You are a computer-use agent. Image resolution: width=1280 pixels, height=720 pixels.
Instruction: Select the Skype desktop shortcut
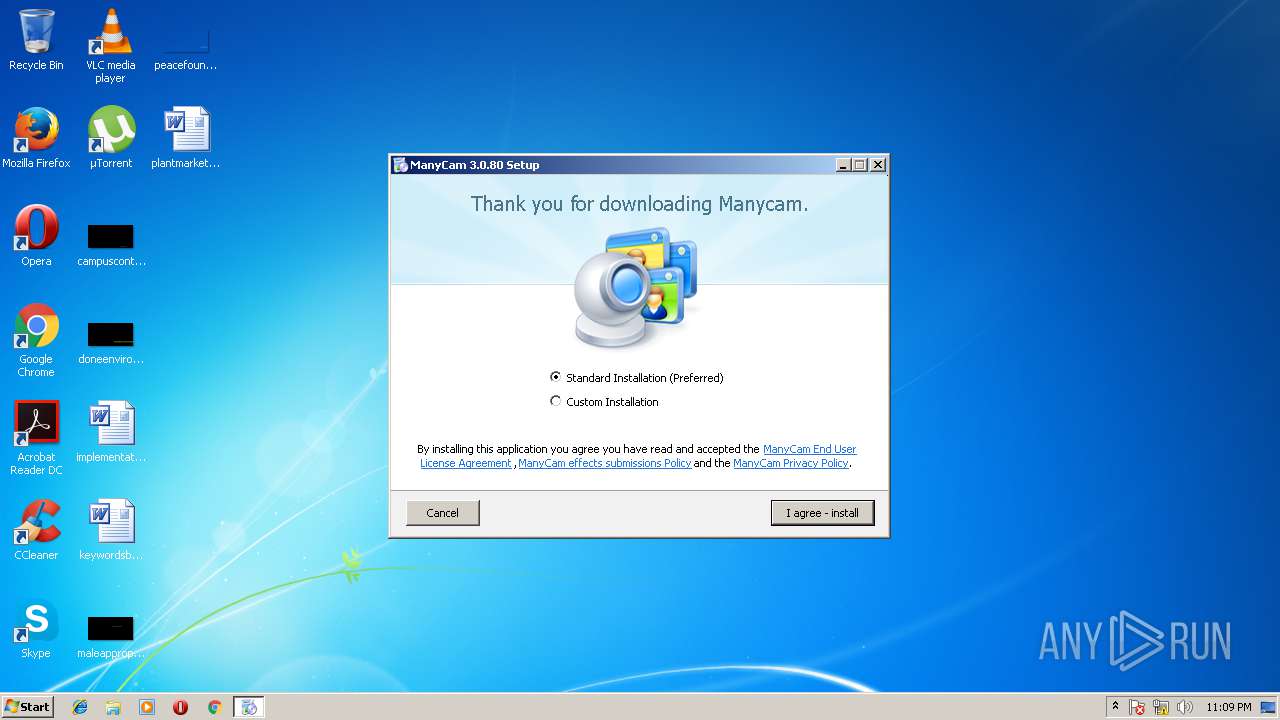(x=36, y=628)
